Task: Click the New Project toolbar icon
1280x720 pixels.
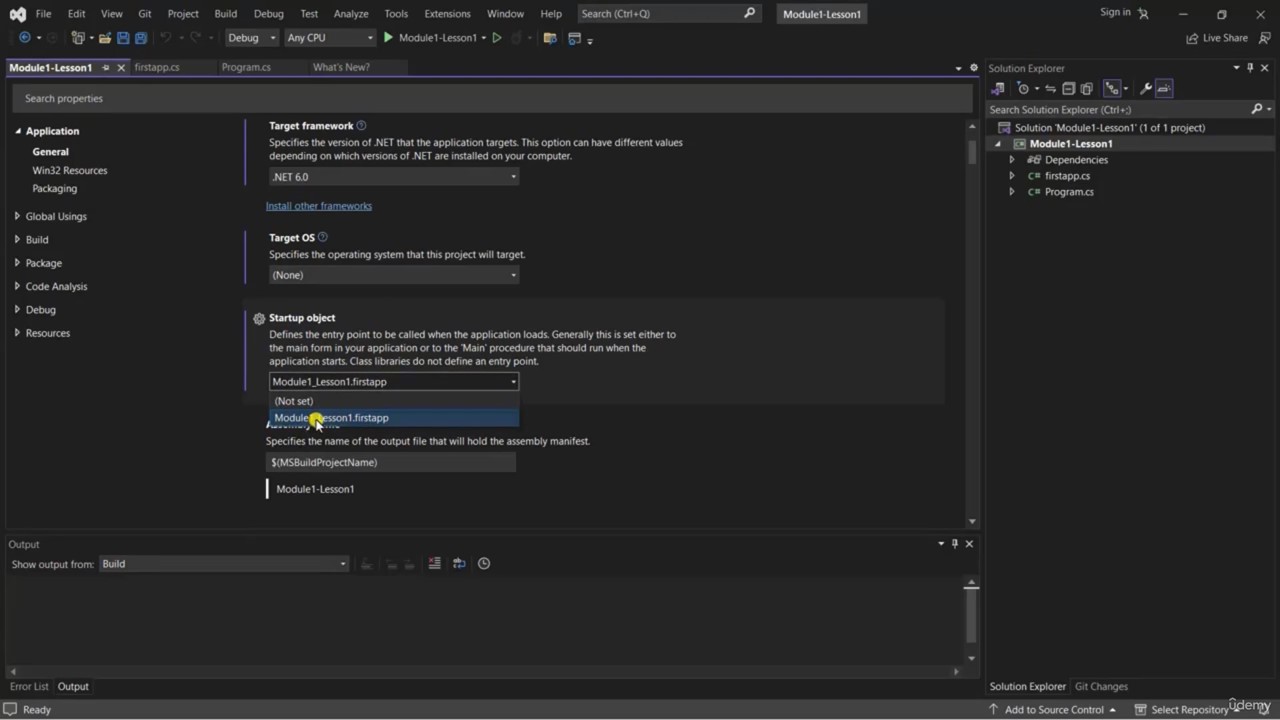Action: (x=78, y=38)
